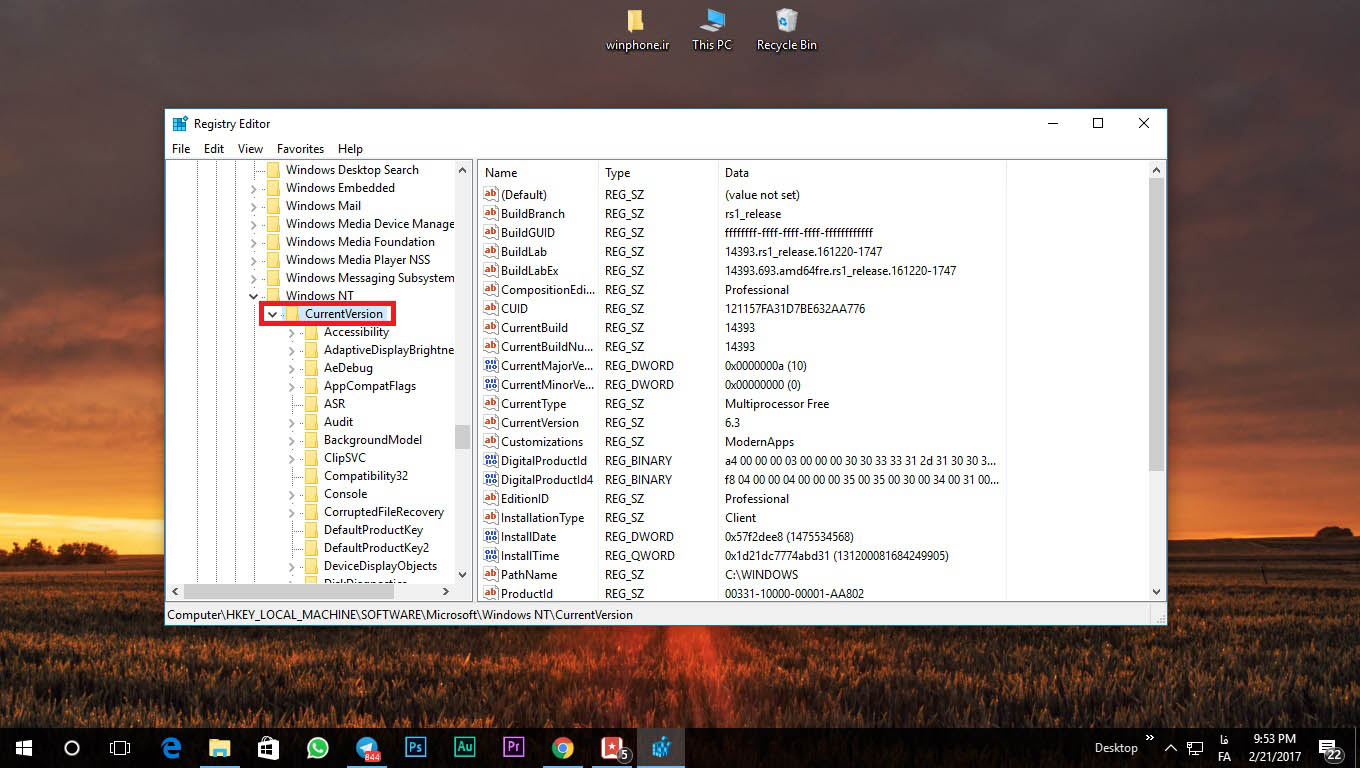Image resolution: width=1360 pixels, height=768 pixels.
Task: Select the ProductId value name
Action: point(526,593)
